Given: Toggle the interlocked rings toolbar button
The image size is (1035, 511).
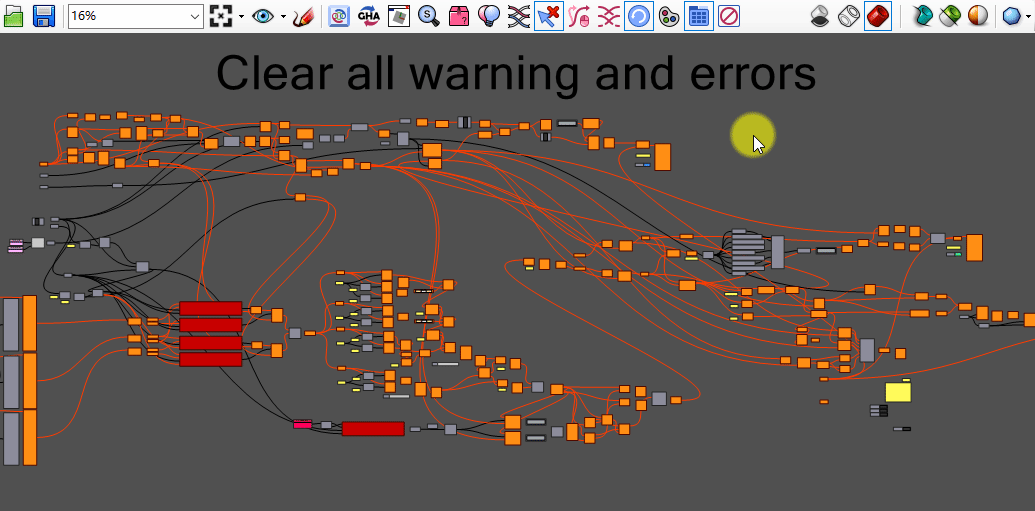Looking at the screenshot, I should point(339,16).
